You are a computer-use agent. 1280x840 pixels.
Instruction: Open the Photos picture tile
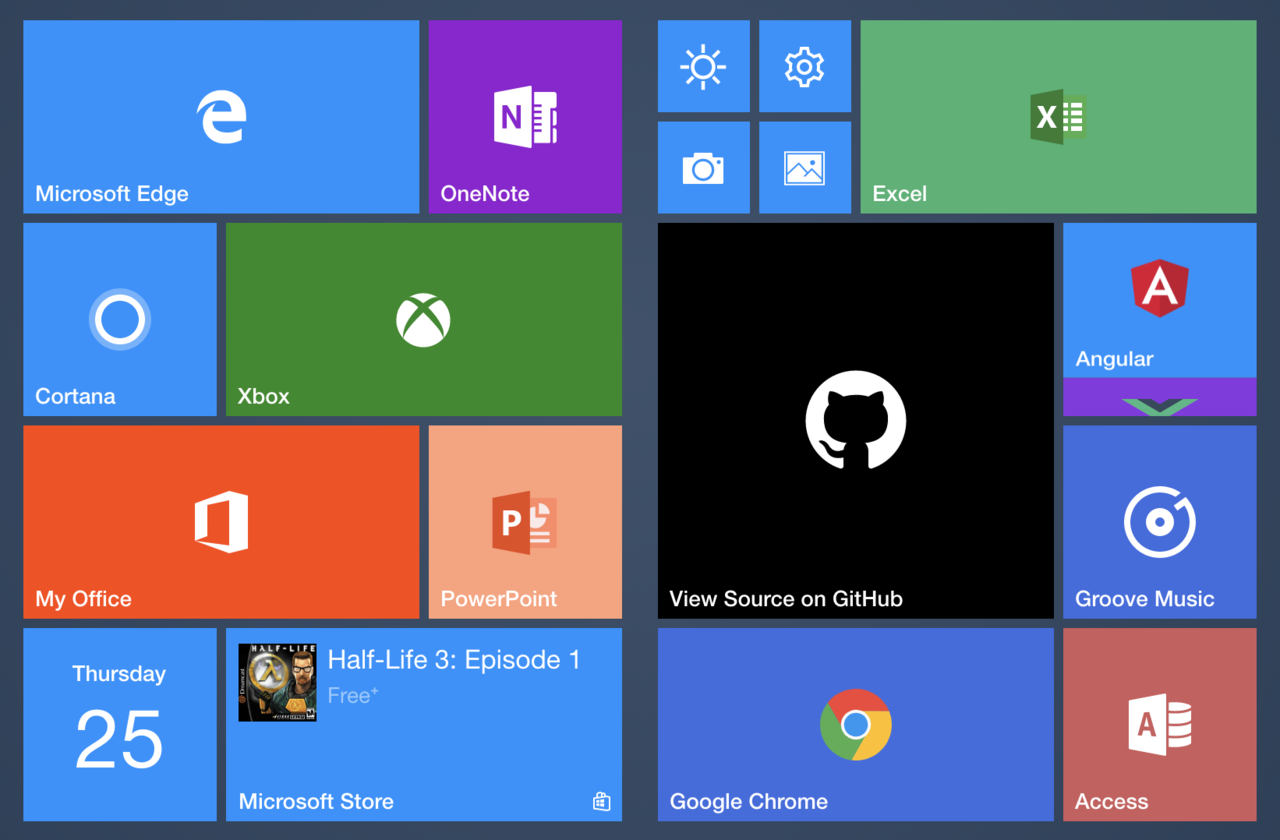[x=805, y=168]
